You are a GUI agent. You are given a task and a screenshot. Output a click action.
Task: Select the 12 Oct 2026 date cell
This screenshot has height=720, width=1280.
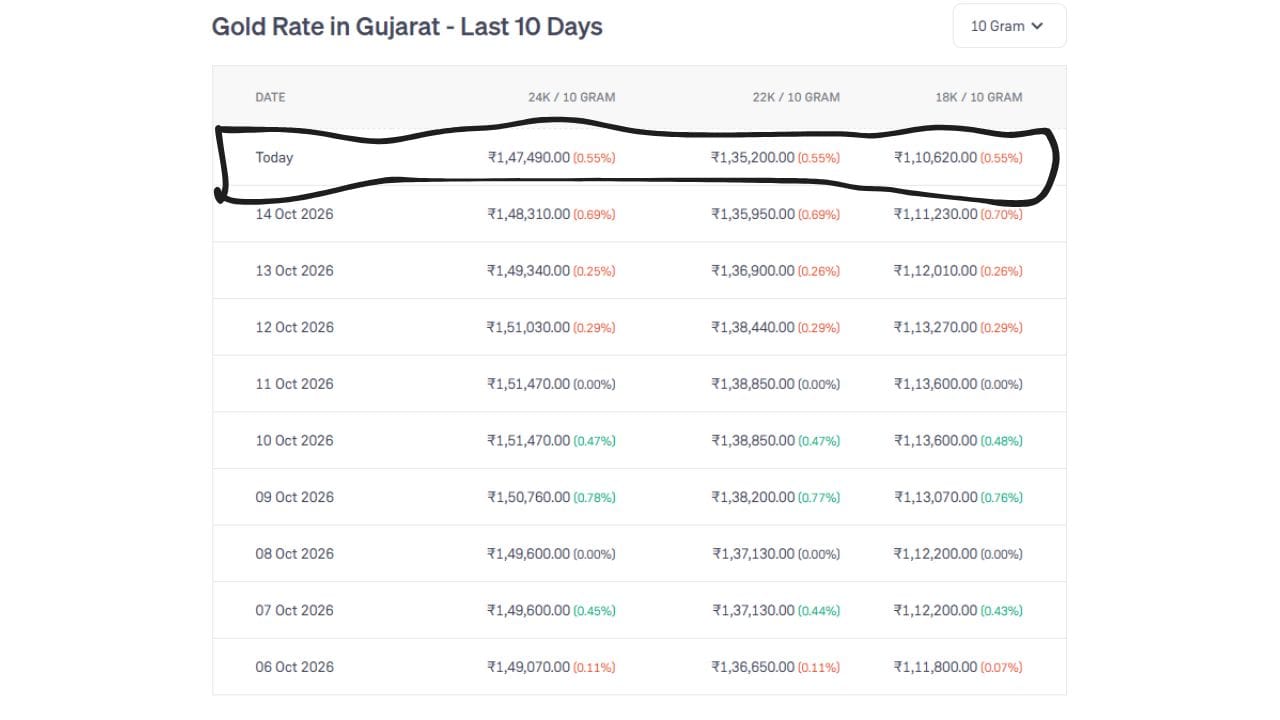tap(294, 327)
